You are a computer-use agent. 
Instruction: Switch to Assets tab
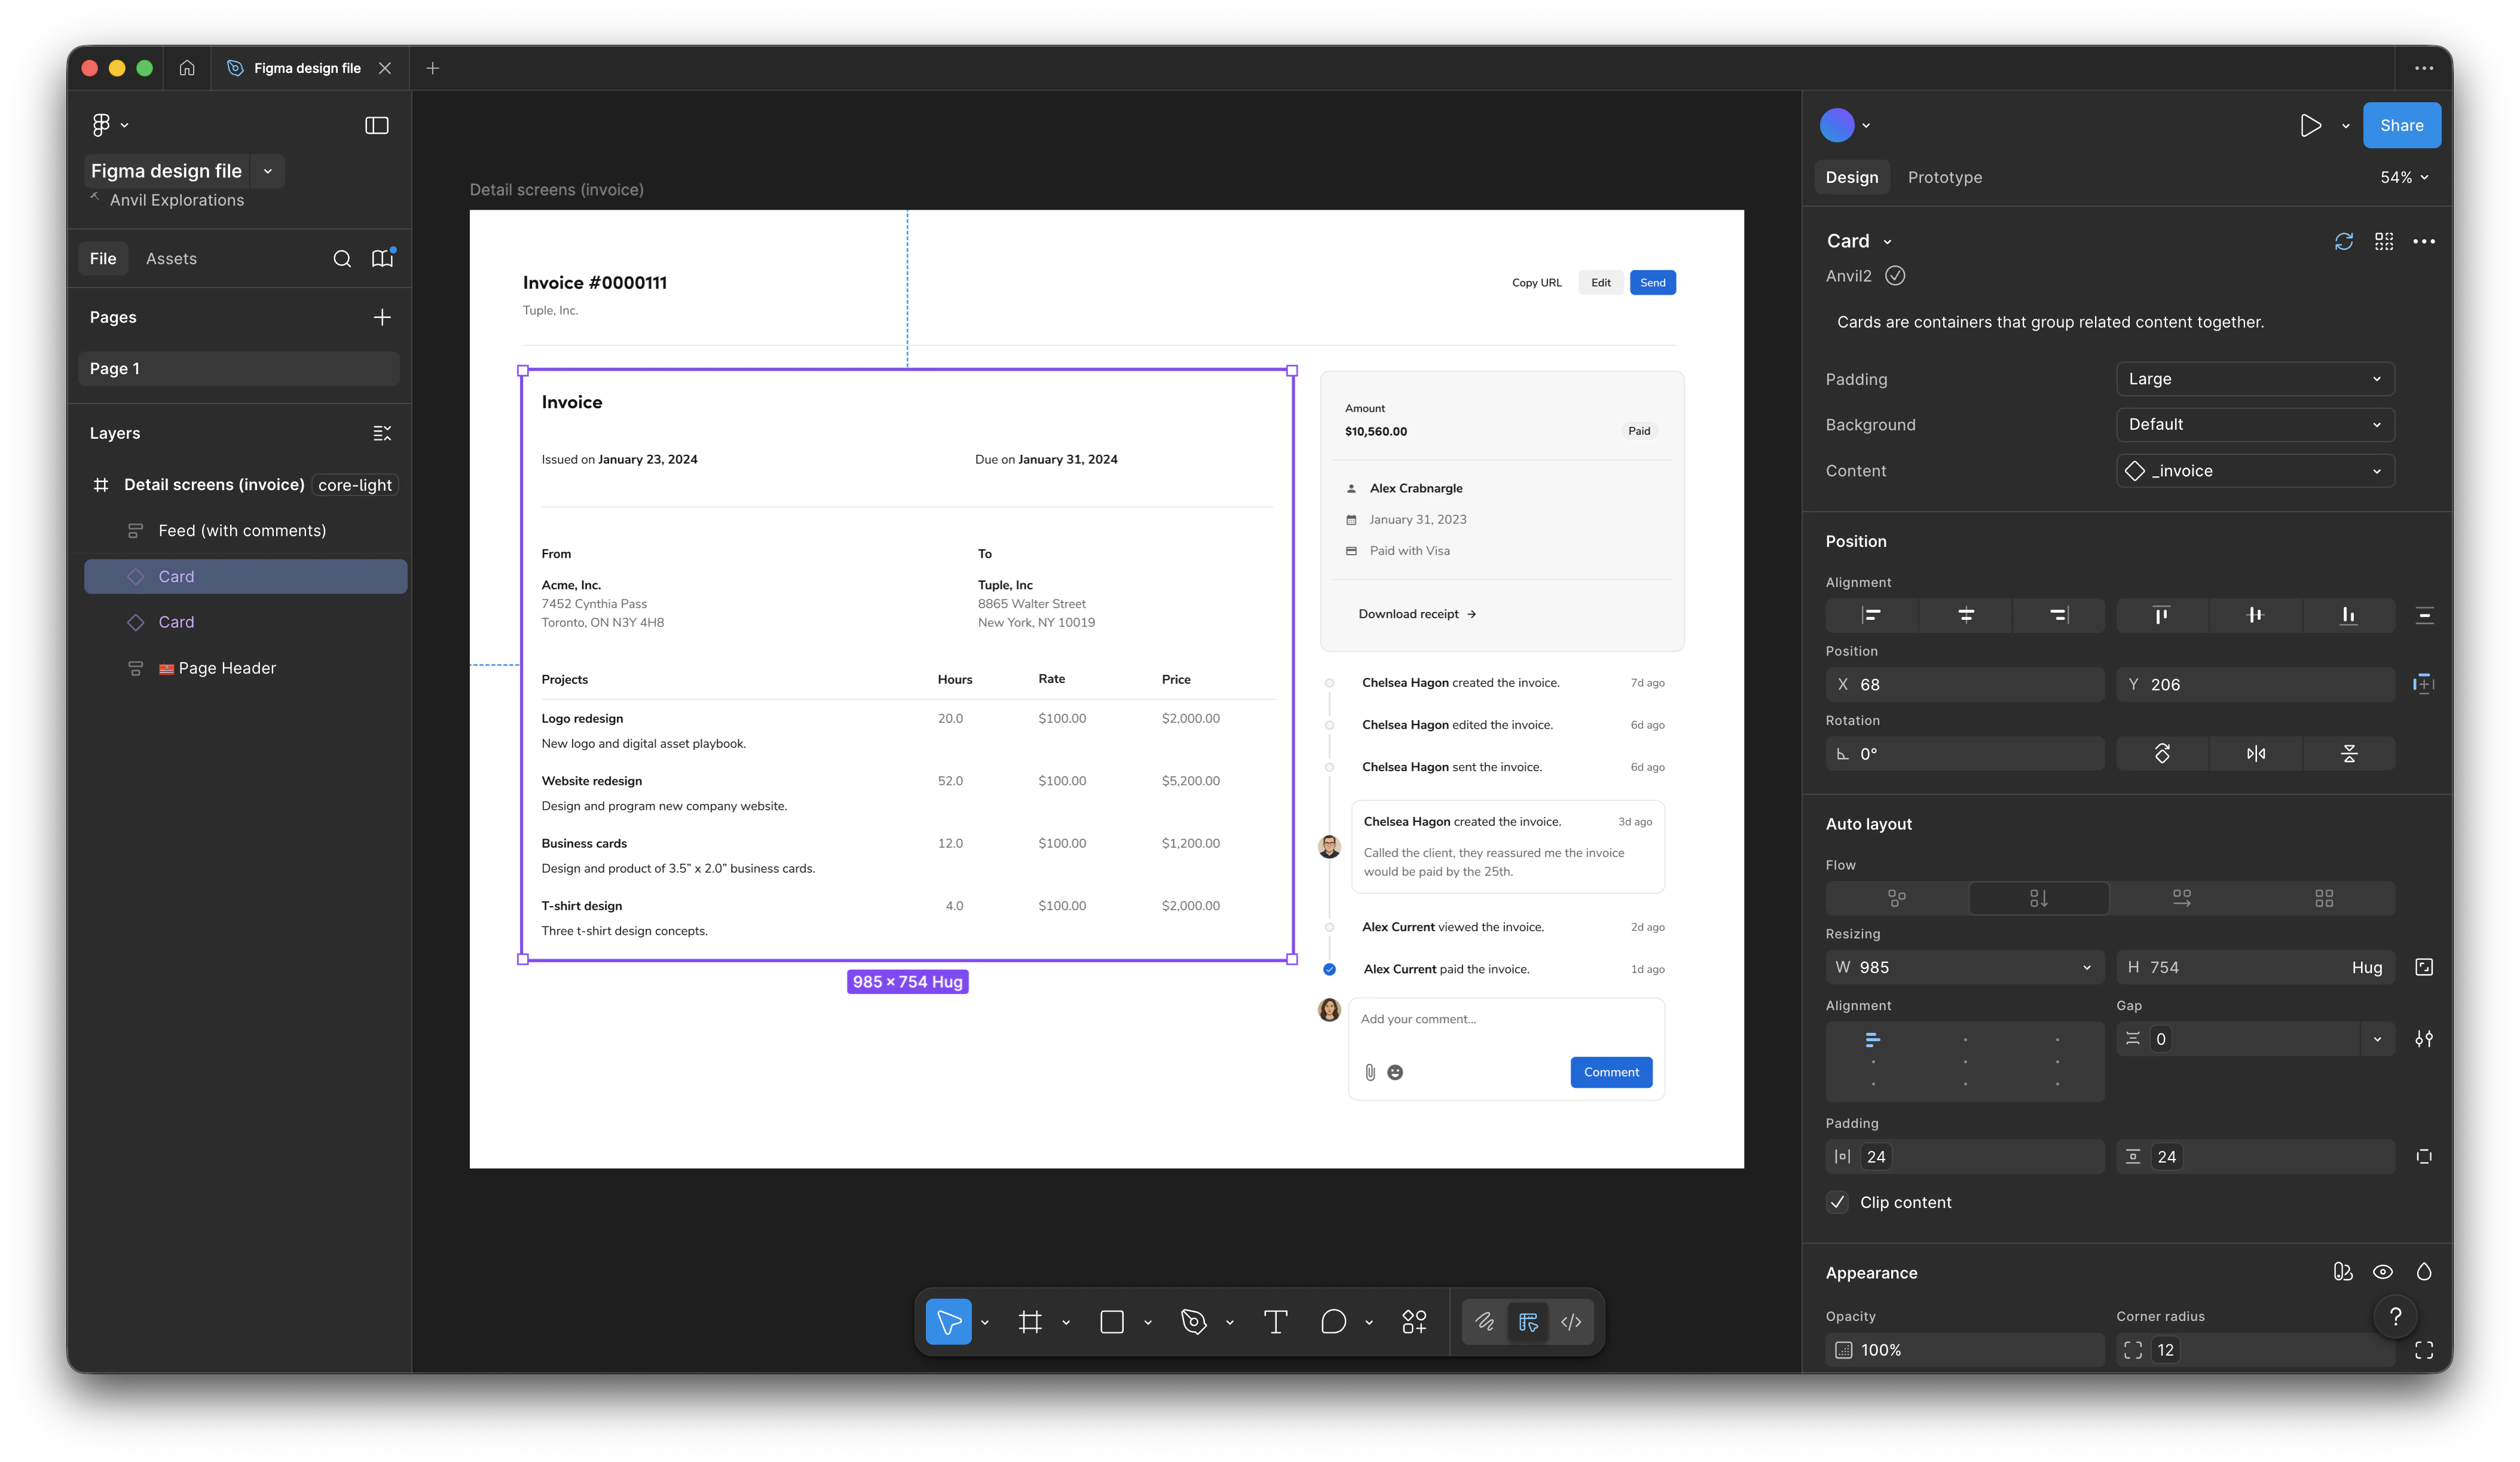[171, 258]
